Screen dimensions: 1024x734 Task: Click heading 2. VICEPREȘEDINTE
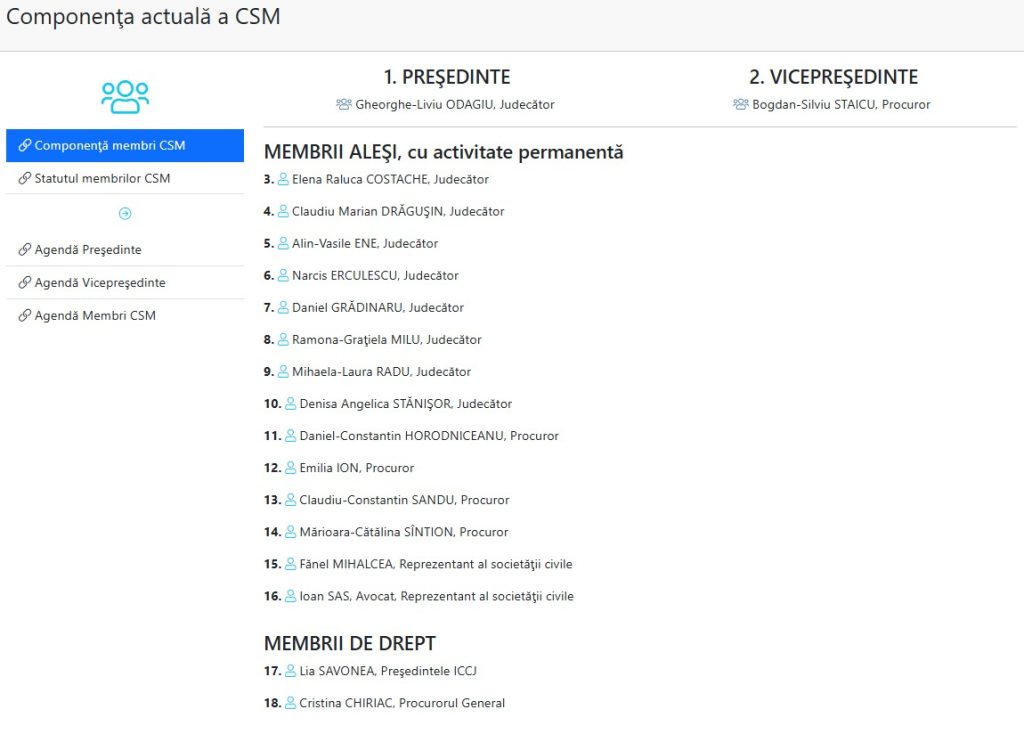pyautogui.click(x=833, y=77)
